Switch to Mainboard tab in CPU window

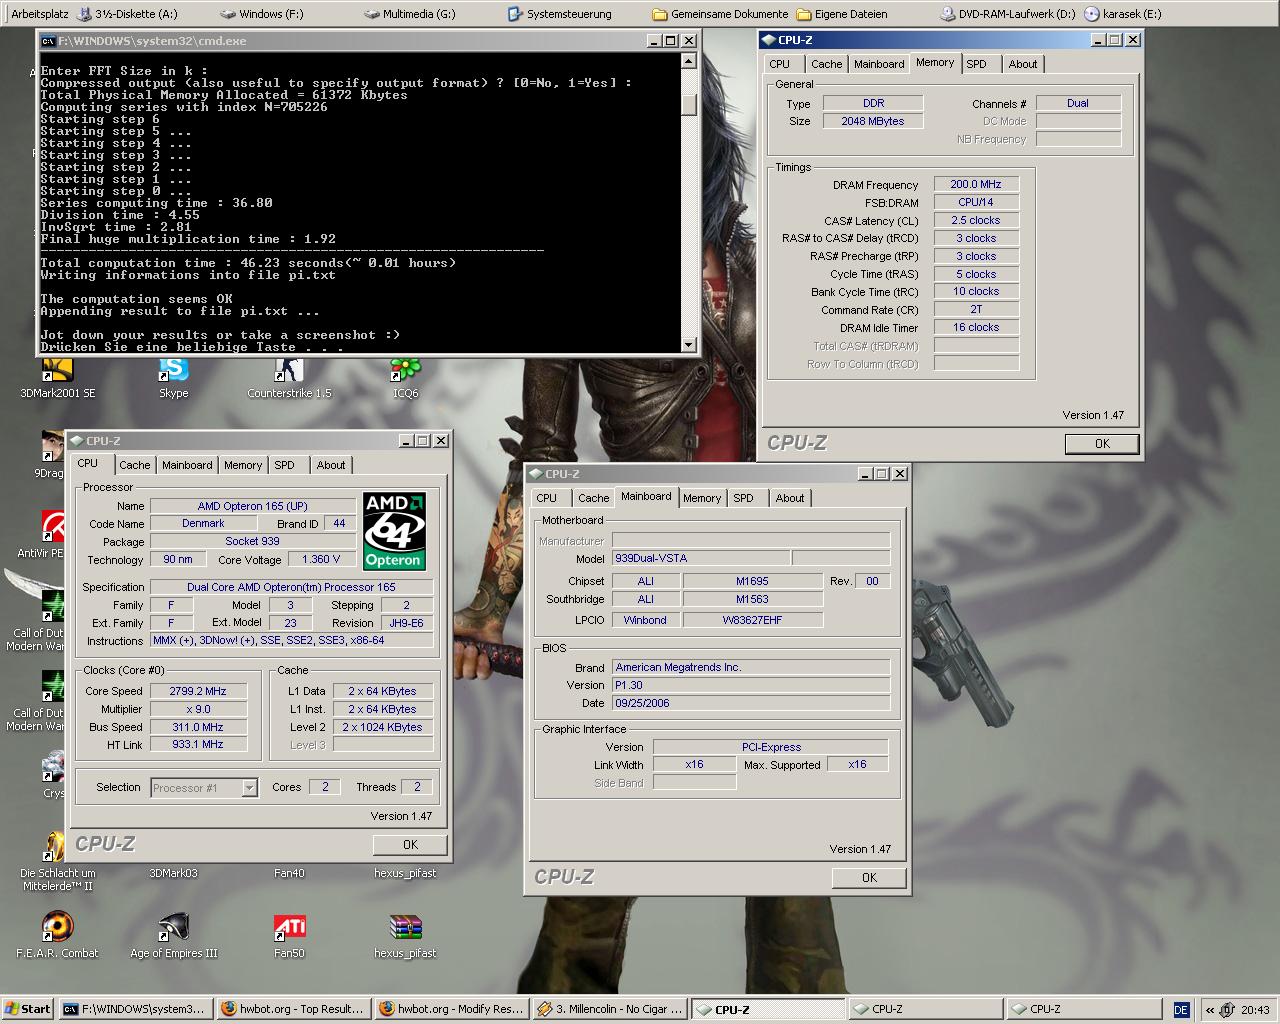(x=187, y=465)
